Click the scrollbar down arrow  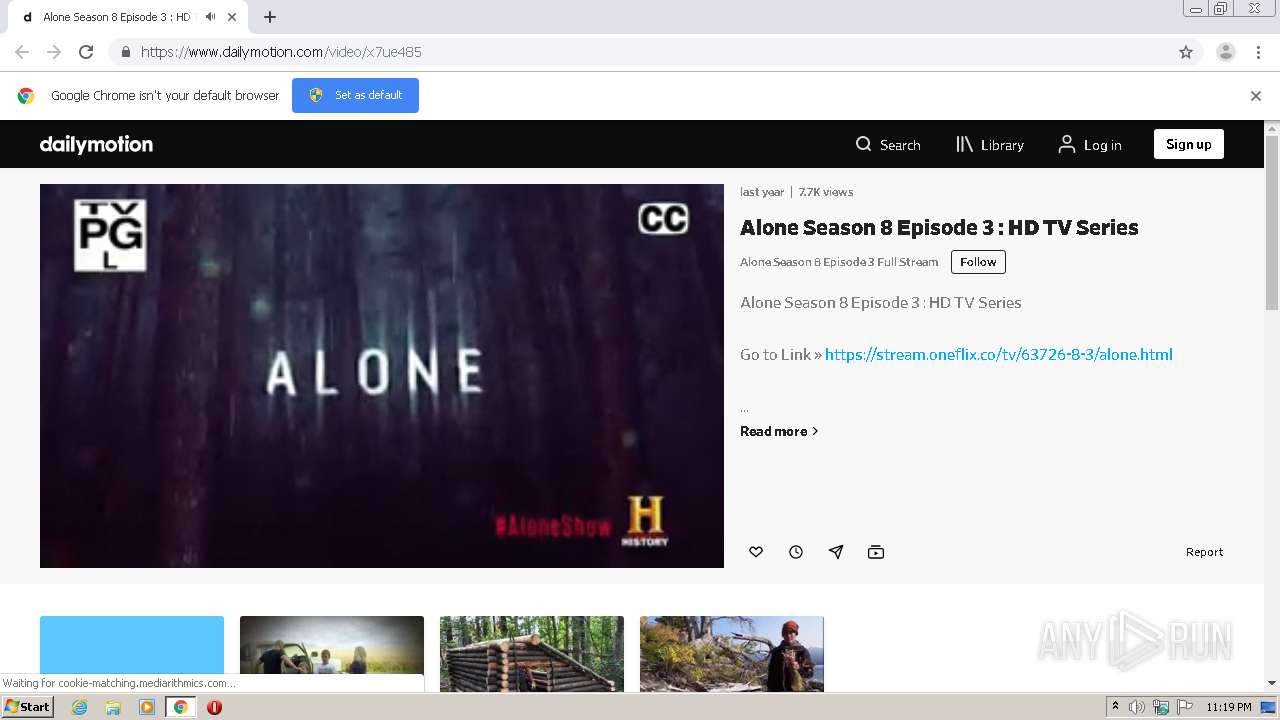tap(1272, 683)
